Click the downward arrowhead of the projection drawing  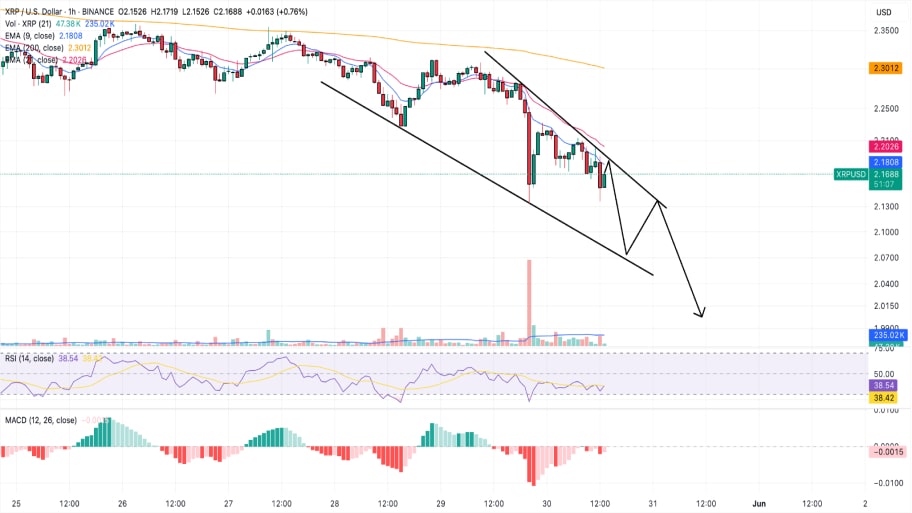pos(702,314)
